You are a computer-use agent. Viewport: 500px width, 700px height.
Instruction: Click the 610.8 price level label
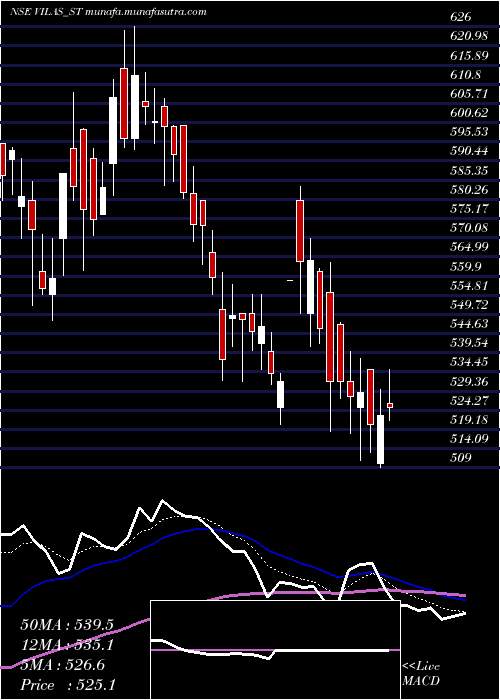point(466,75)
